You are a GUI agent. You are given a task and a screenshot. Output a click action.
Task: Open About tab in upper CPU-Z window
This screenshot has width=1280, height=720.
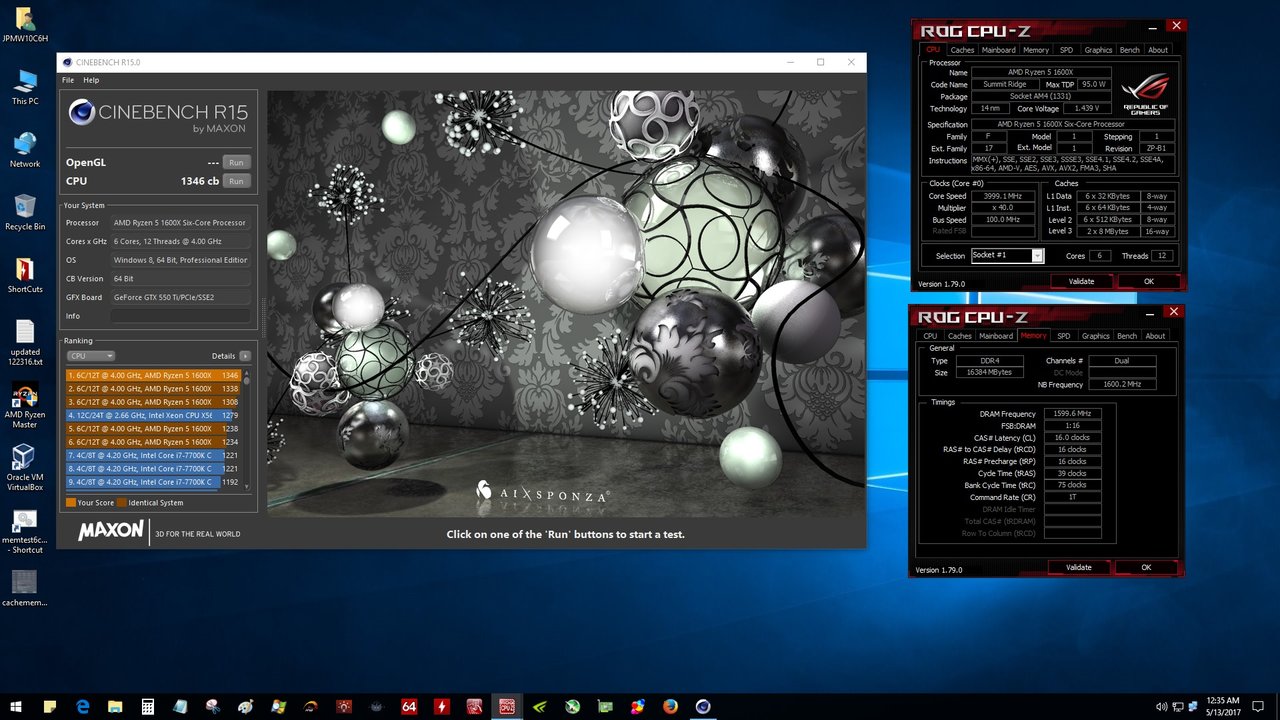[1158, 50]
